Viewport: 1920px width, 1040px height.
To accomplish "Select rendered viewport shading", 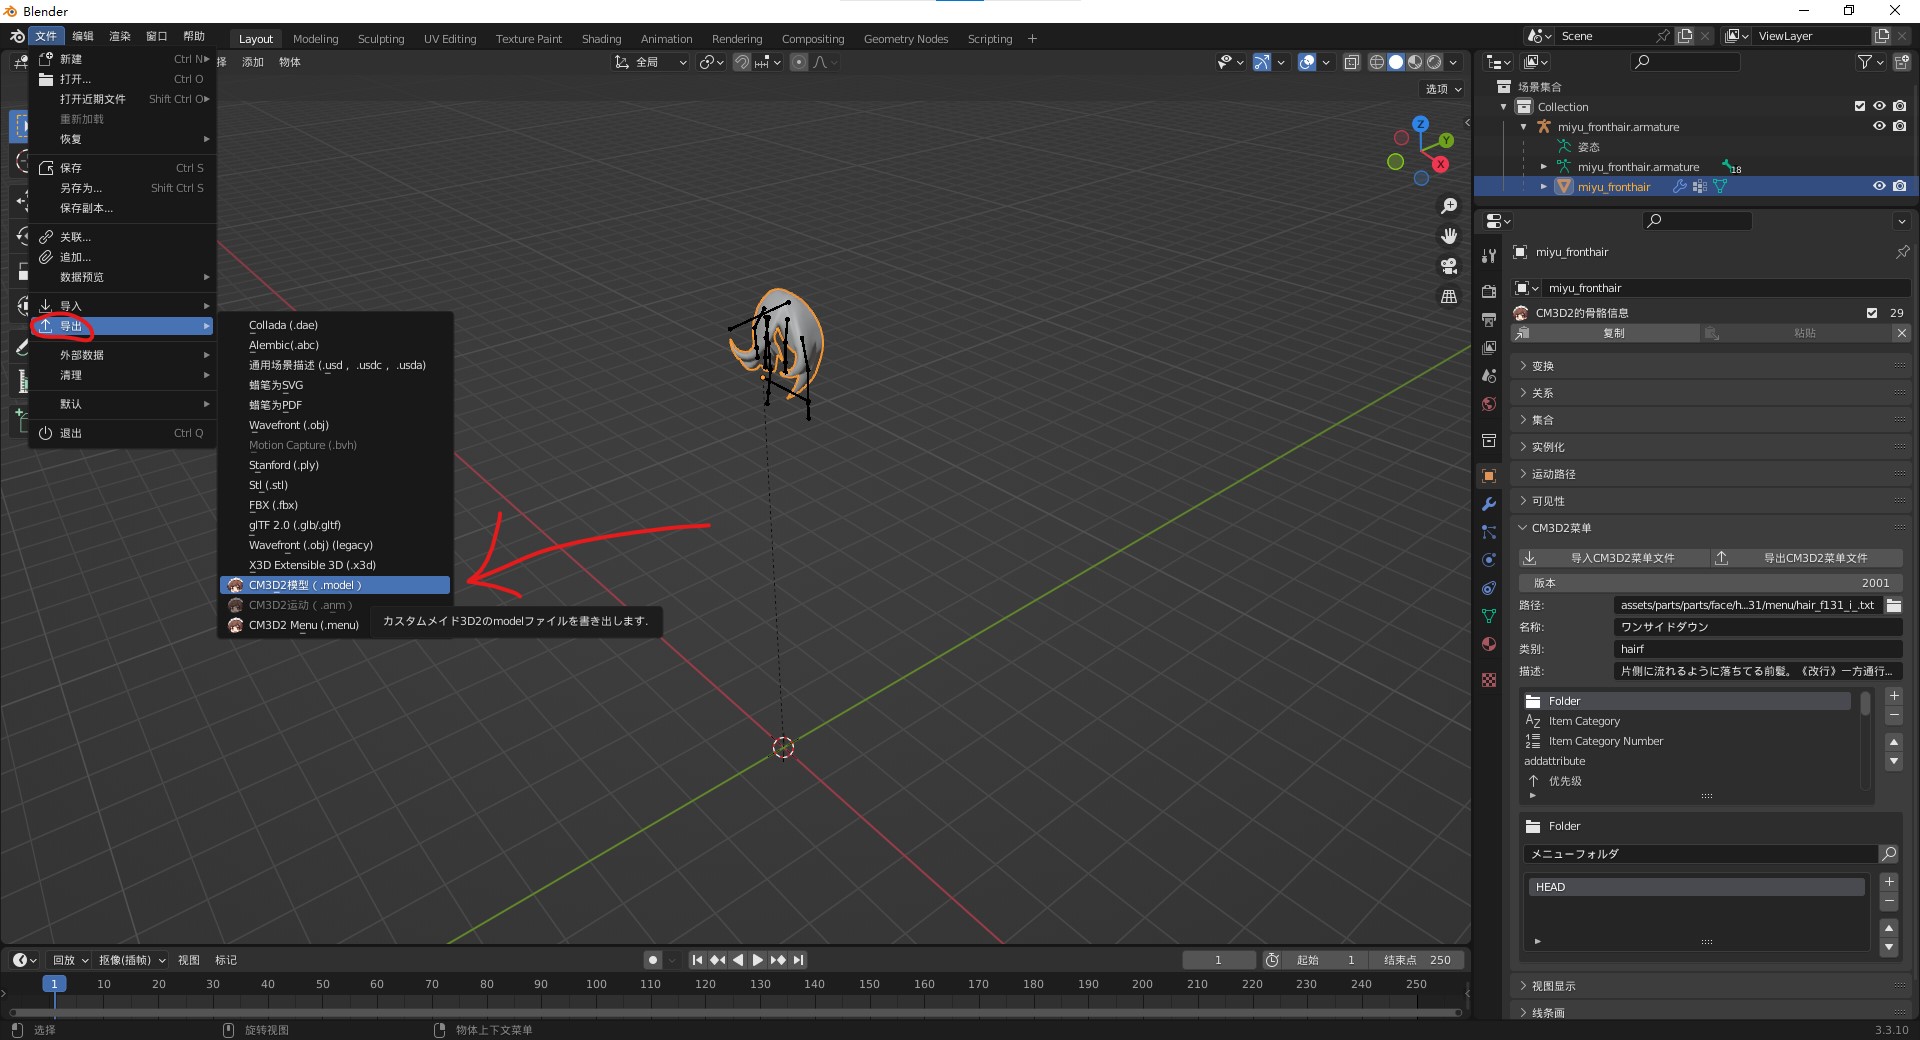I will pos(1434,62).
